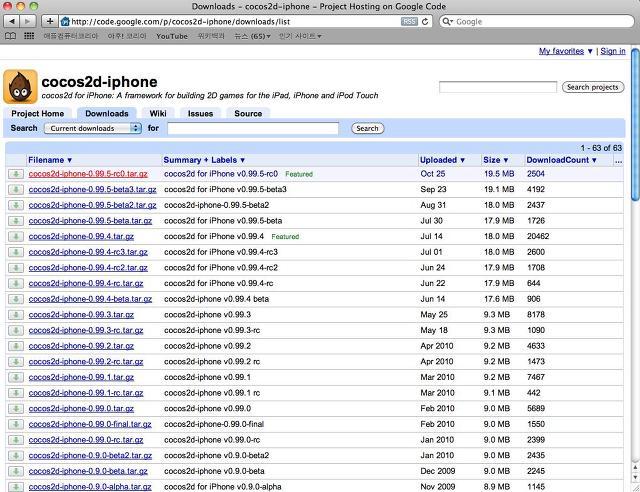Open cocos2d-iphone-0.99.4.tar.gz link
640x492 pixels.
[81, 236]
